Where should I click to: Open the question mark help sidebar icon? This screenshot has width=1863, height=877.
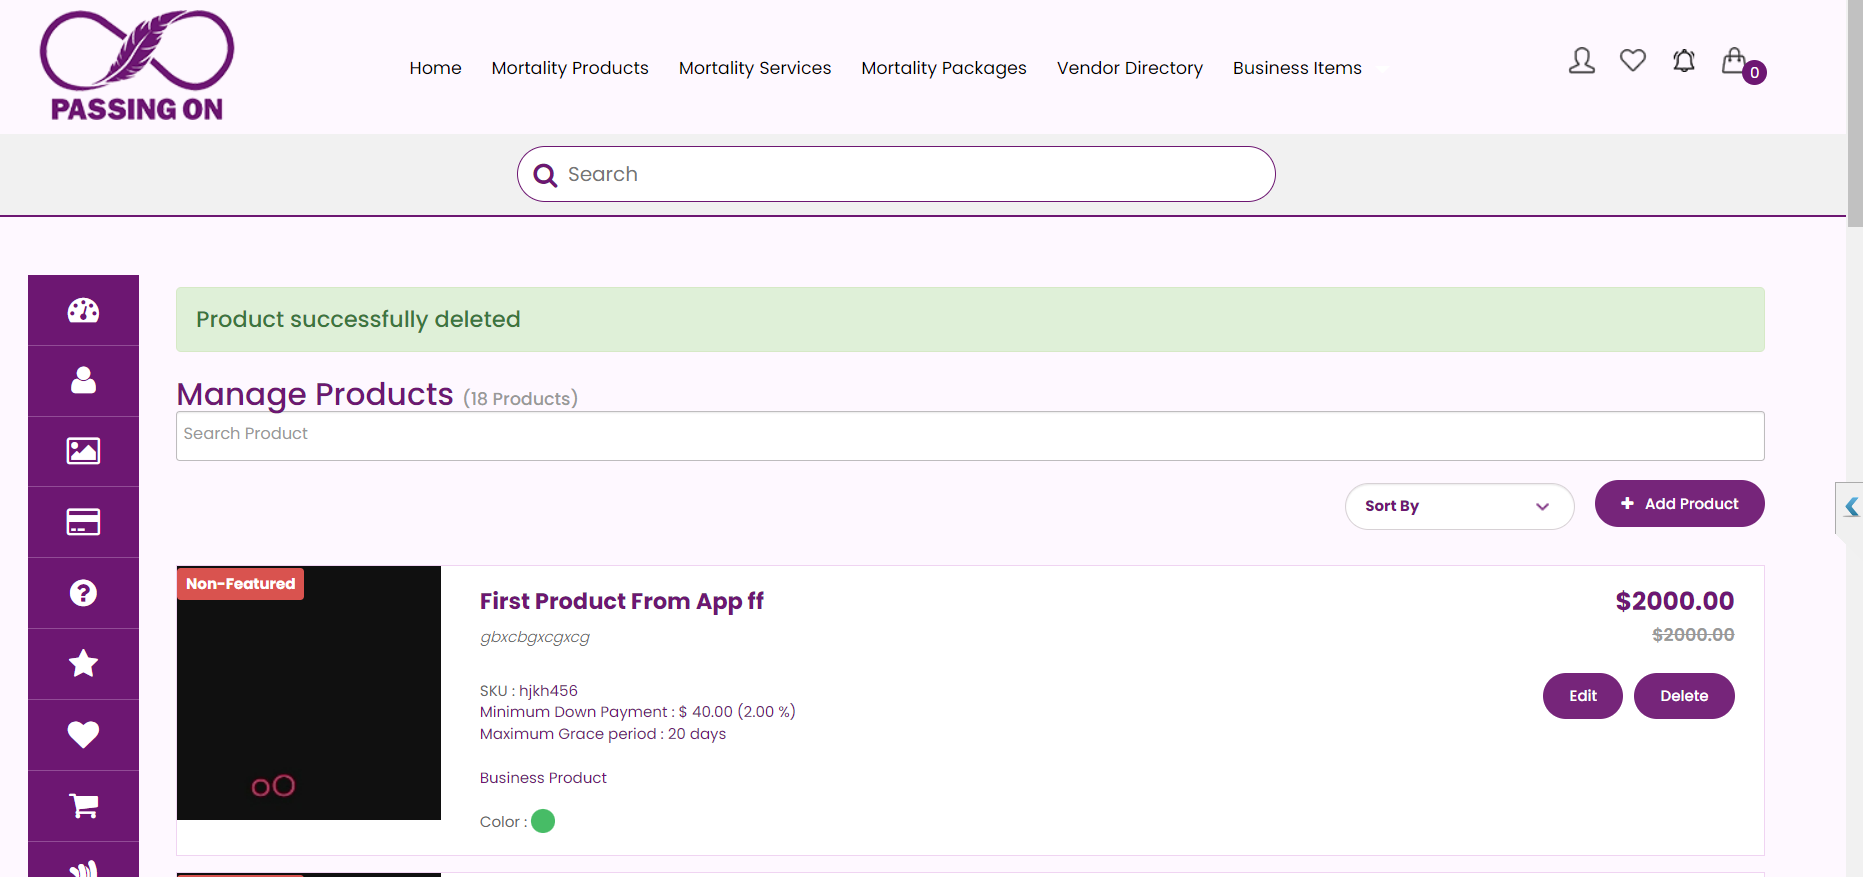(x=83, y=593)
